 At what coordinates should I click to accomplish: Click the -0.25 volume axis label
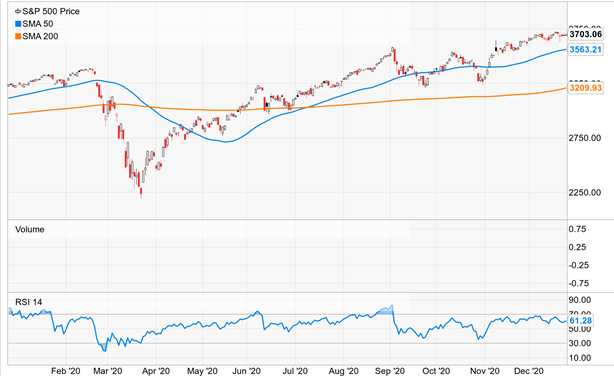point(579,265)
